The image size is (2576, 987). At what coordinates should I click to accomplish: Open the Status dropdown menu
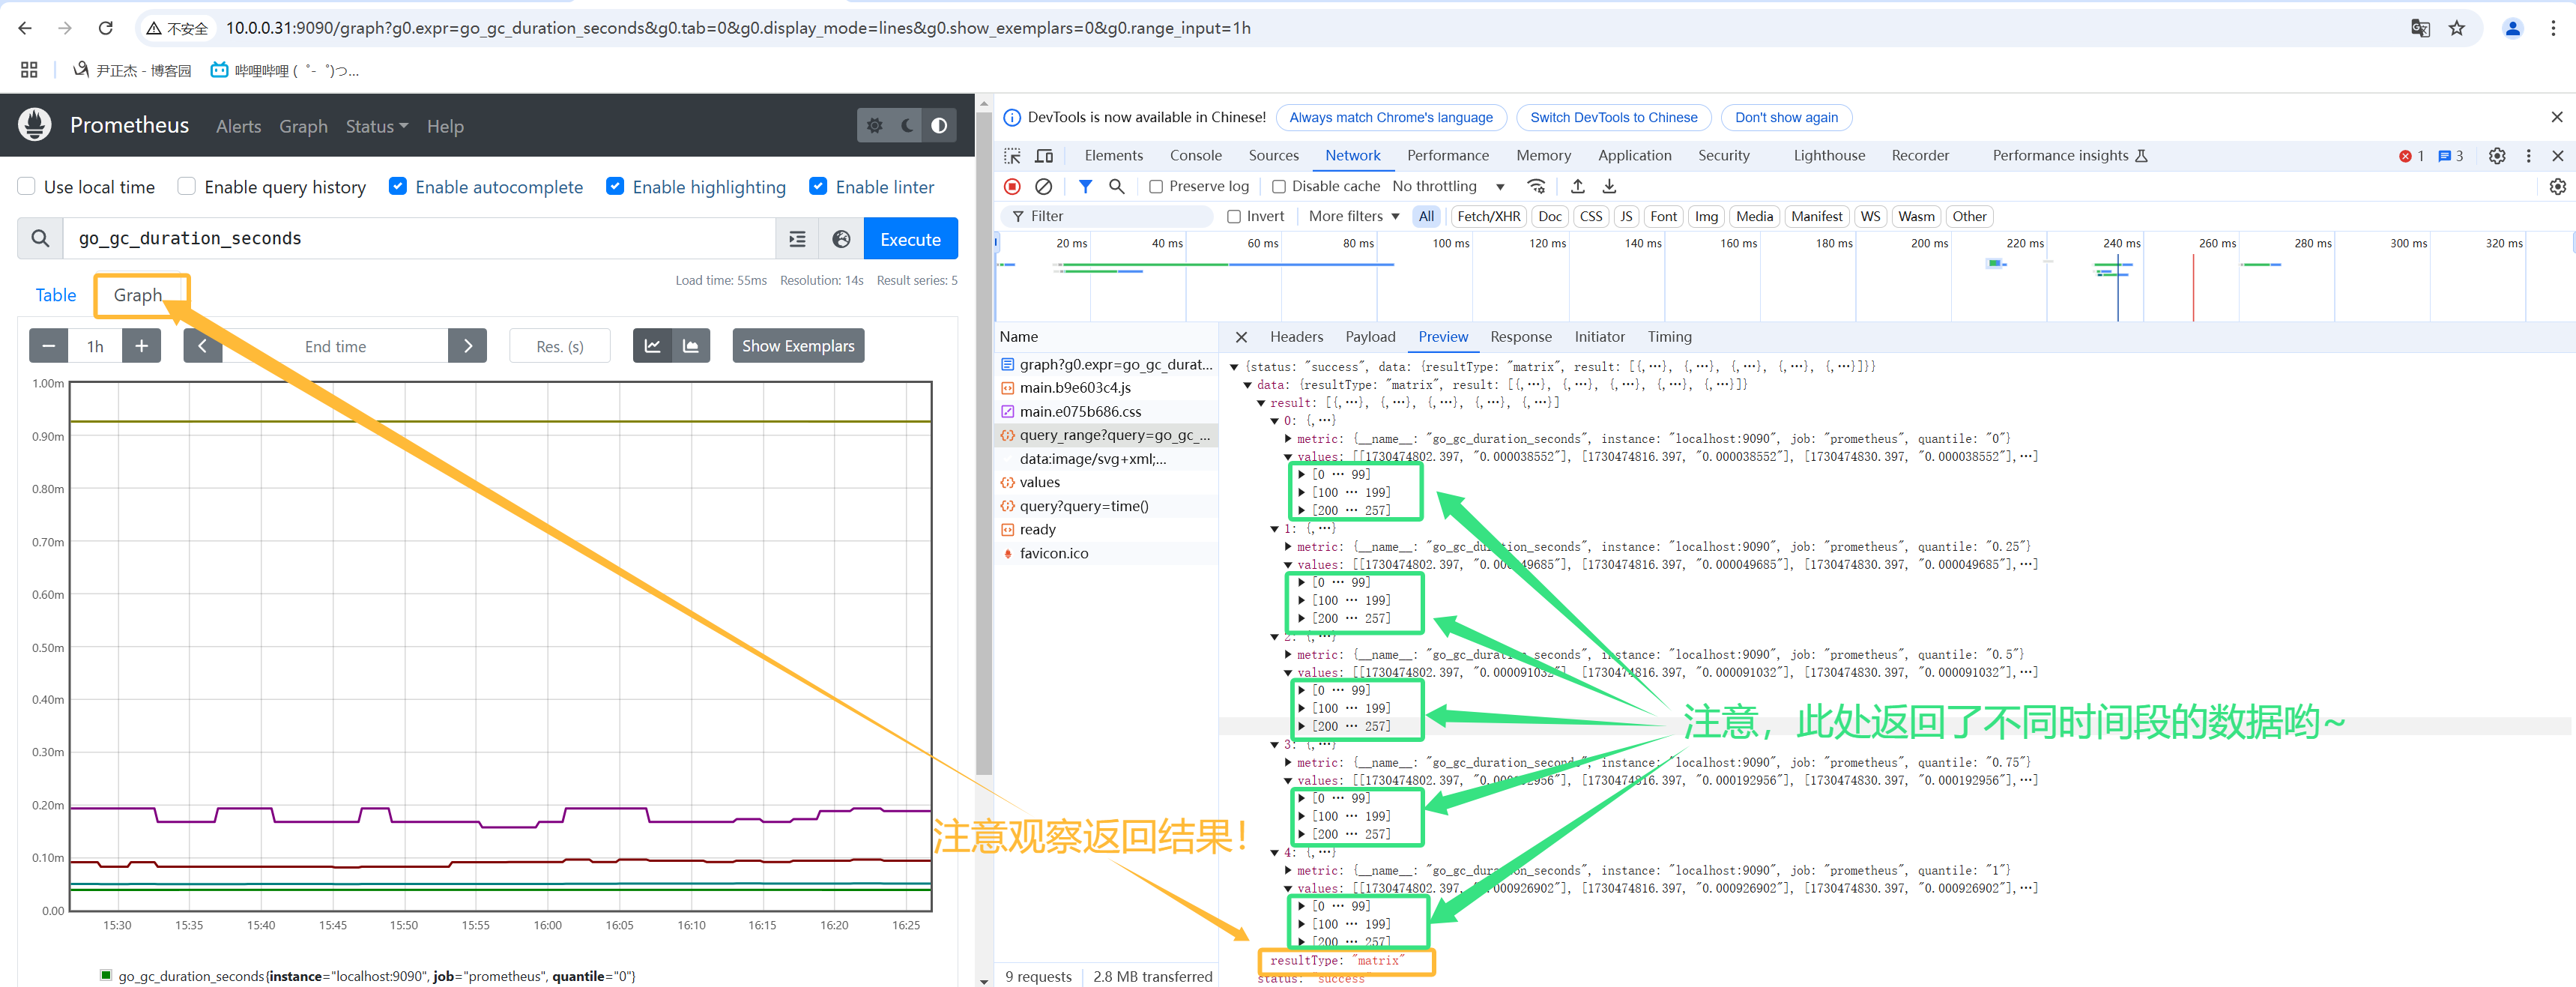pos(376,126)
